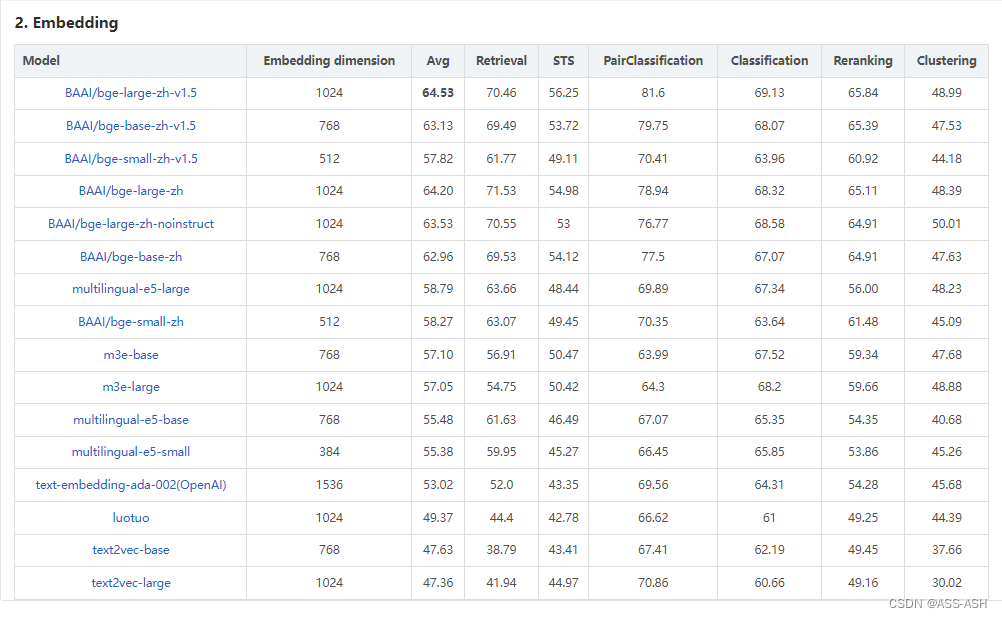Select the embedding dimension 1536 cell

click(329, 484)
